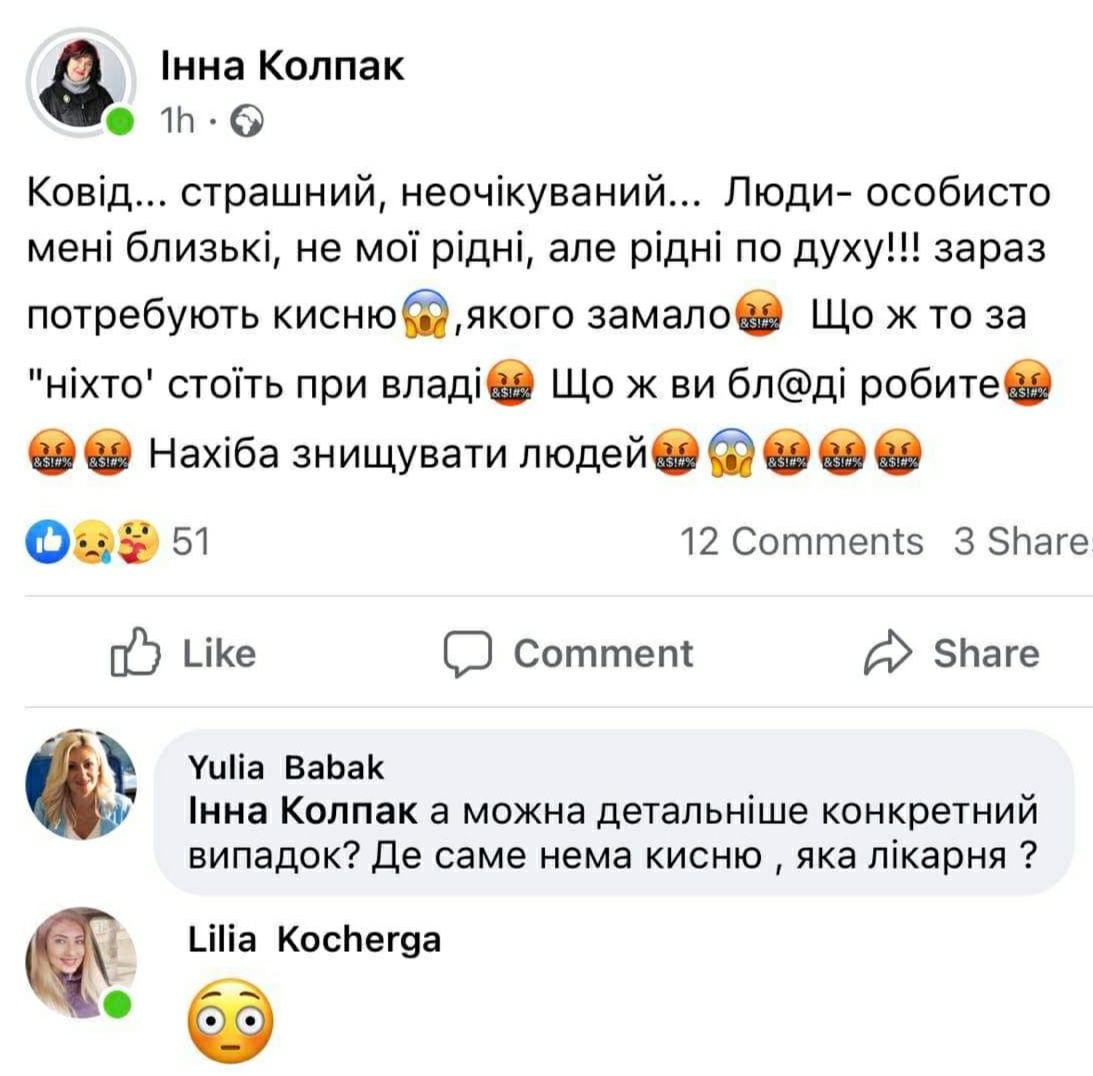
Task: Show the 51 reactions count list
Action: pyautogui.click(x=191, y=541)
